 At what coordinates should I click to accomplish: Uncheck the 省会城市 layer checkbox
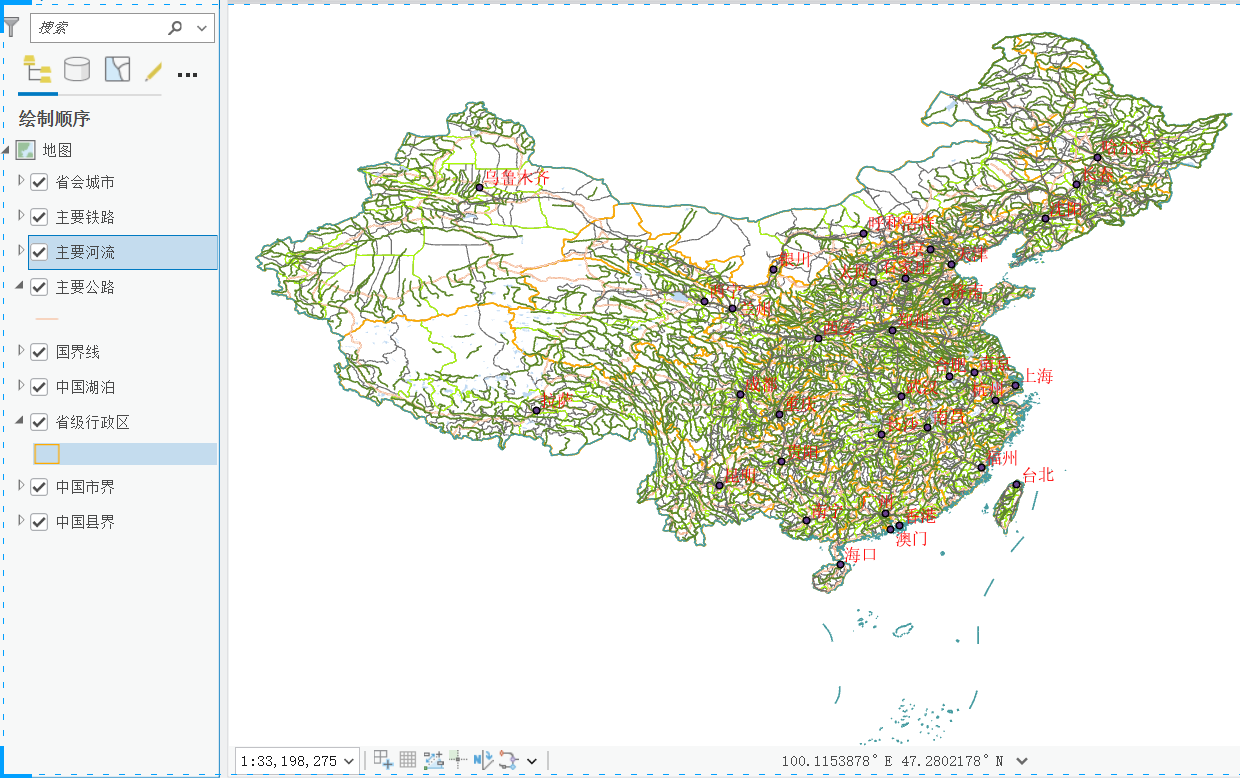click(40, 182)
